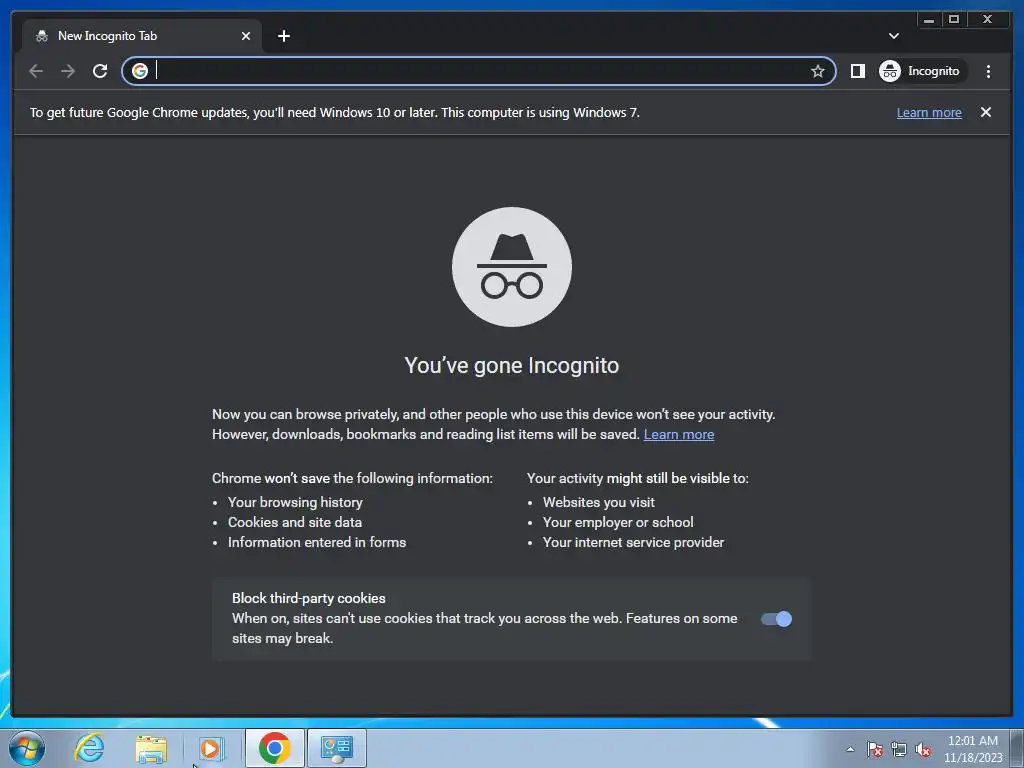Click the forward navigation arrow
1024x768 pixels.
click(68, 71)
